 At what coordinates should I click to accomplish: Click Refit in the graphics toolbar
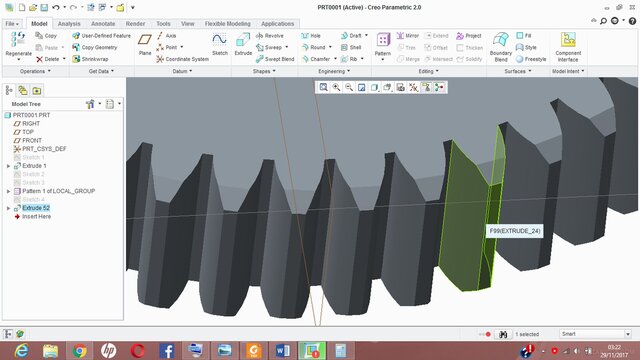[323, 87]
